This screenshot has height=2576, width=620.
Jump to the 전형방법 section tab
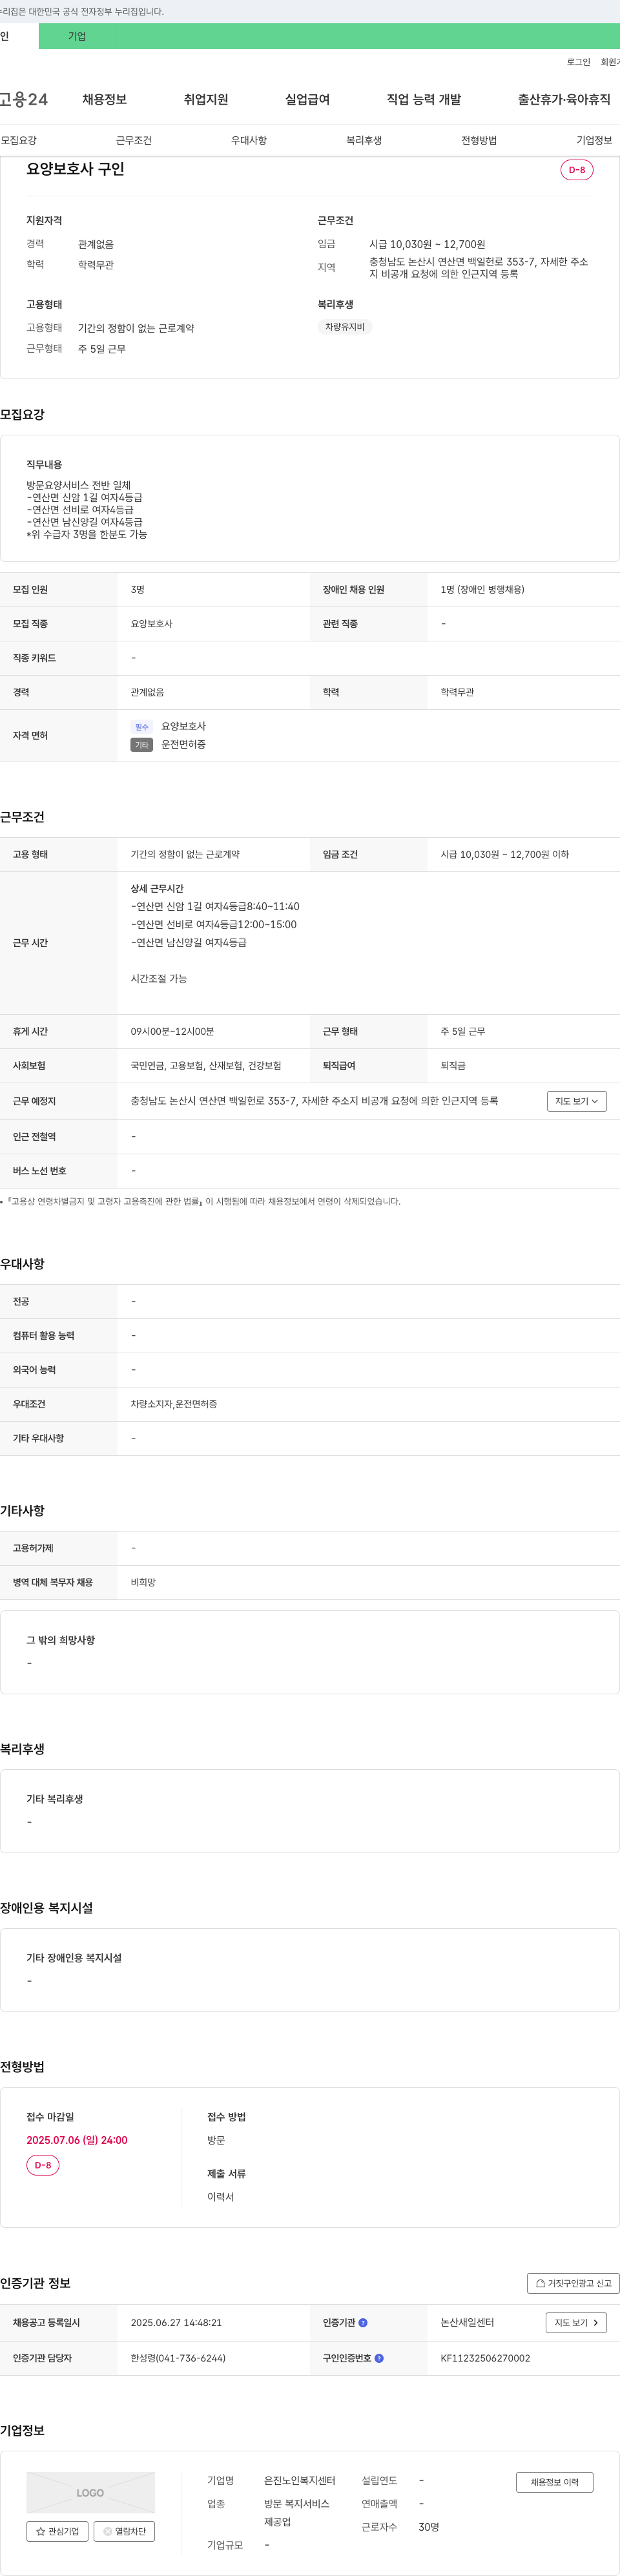pos(479,140)
